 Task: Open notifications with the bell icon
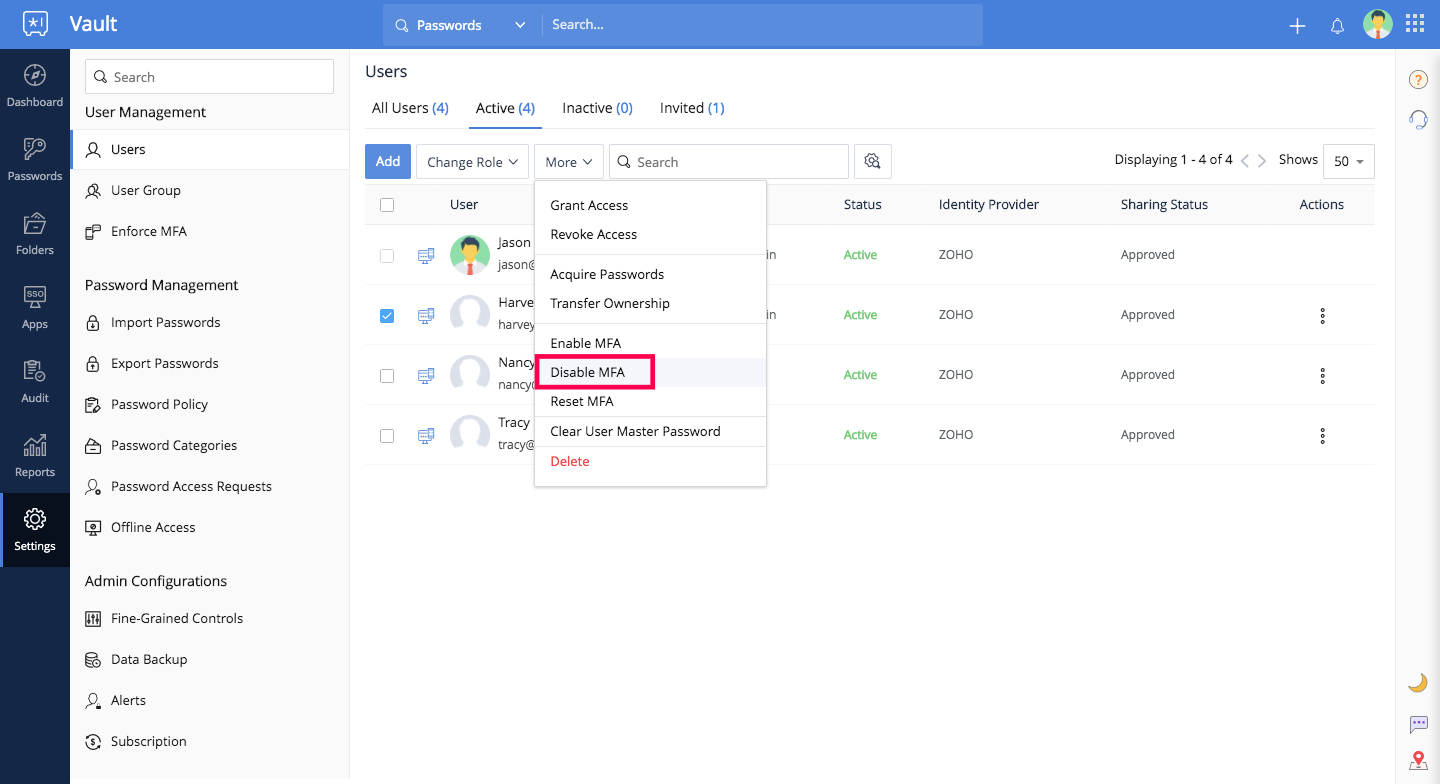1337,25
